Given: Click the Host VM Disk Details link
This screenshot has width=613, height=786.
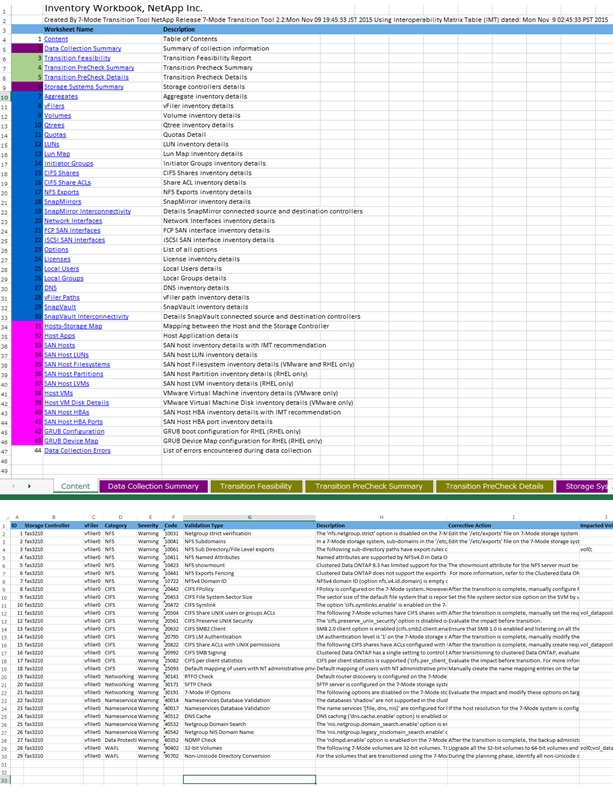Looking at the screenshot, I should tap(76, 403).
